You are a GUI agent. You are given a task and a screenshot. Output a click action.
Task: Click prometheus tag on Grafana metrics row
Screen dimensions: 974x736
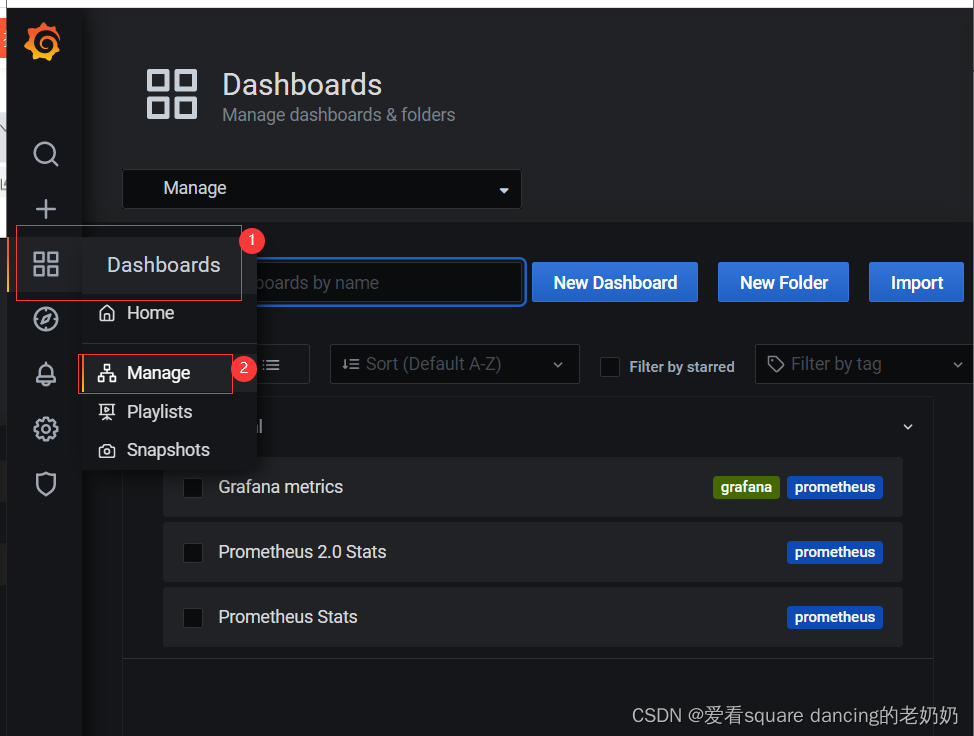coord(835,487)
